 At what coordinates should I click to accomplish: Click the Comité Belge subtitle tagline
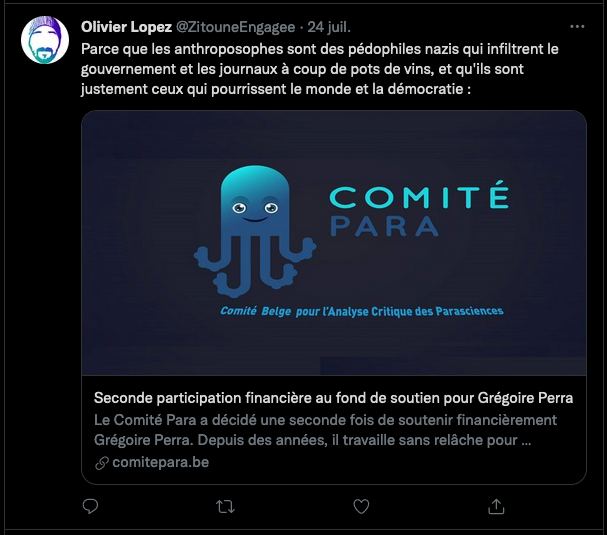362,311
